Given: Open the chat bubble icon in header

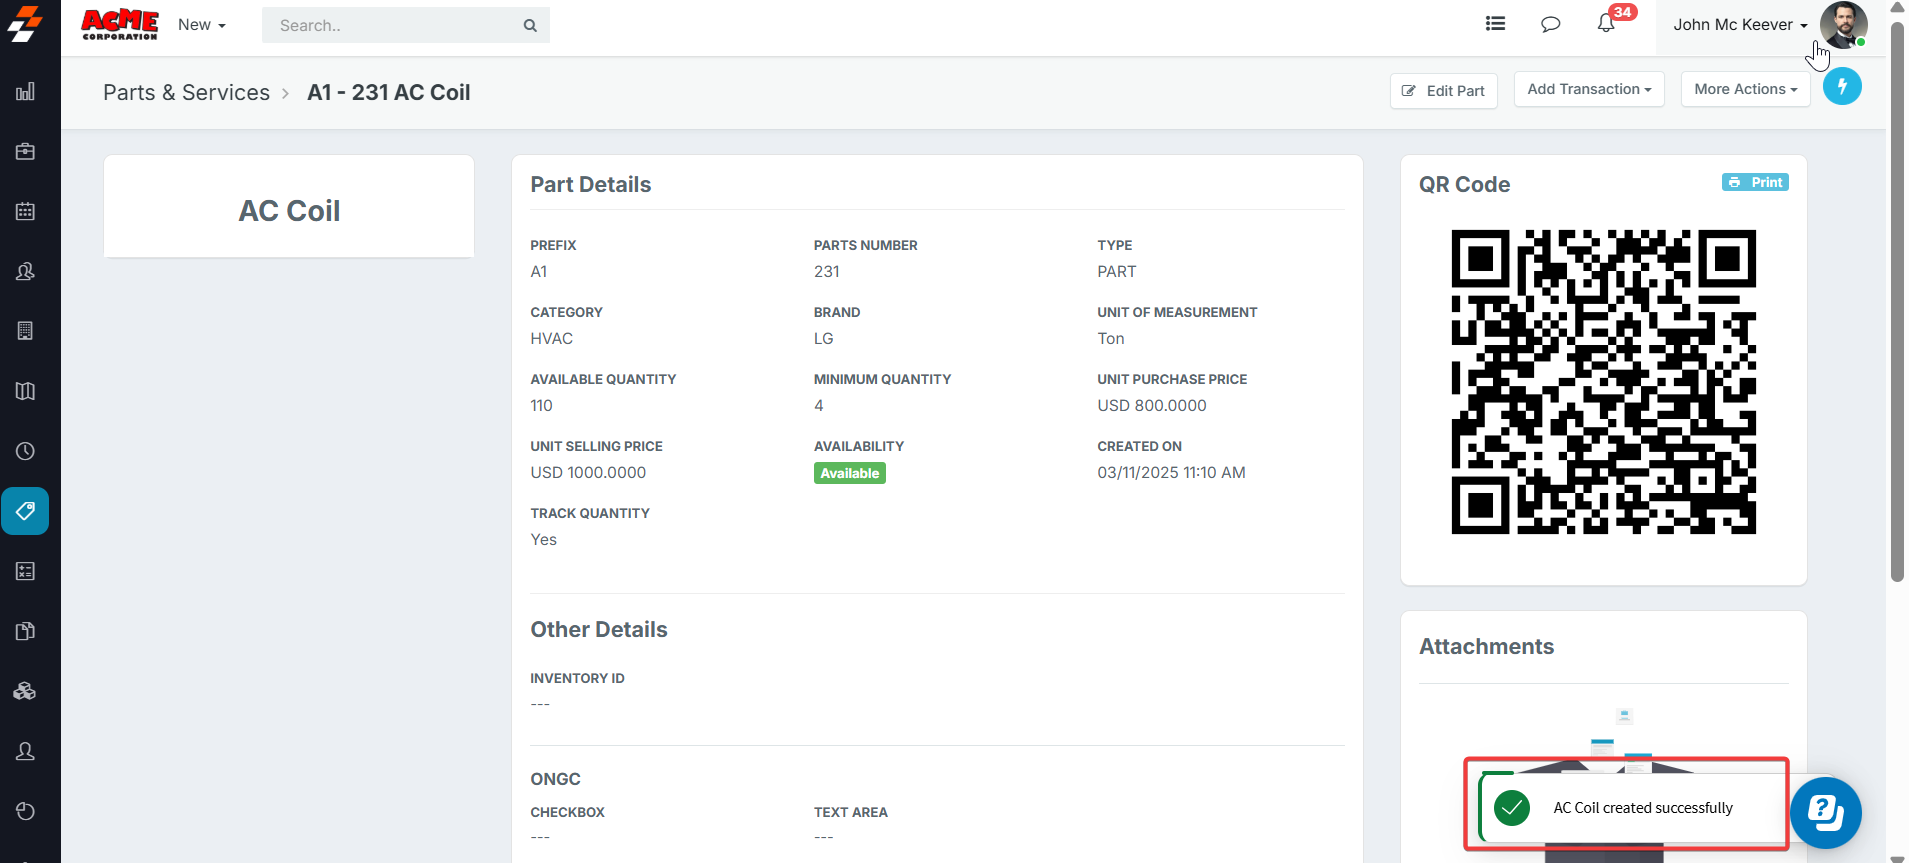Looking at the screenshot, I should 1550,24.
